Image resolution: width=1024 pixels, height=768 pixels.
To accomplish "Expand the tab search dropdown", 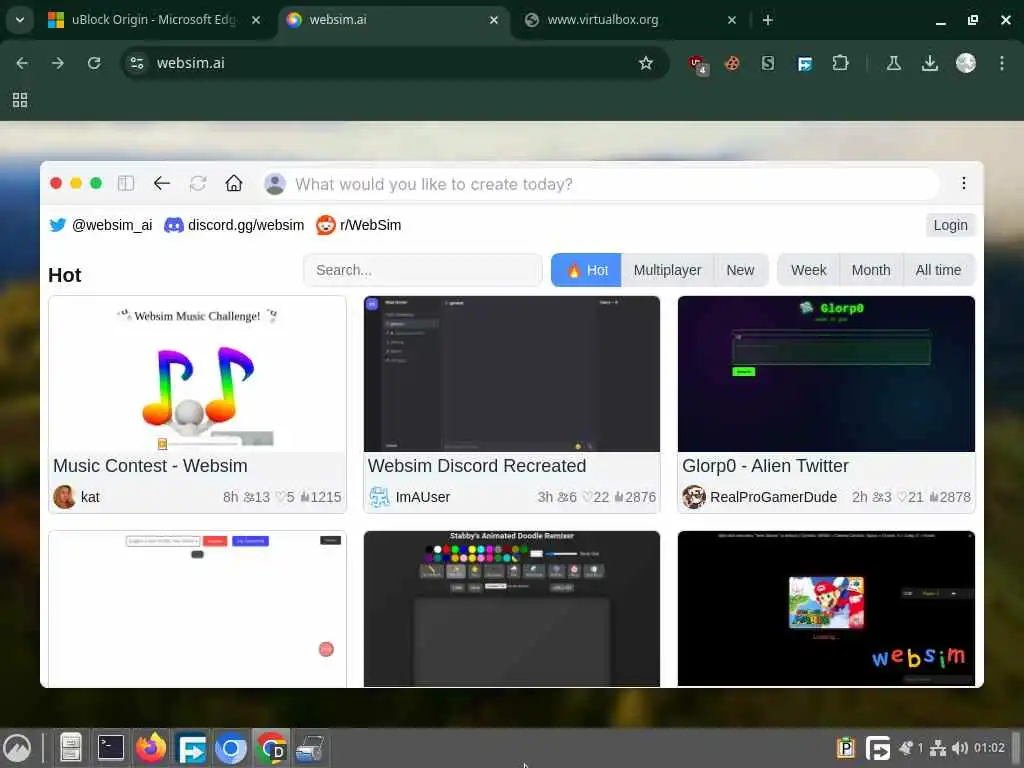I will click(x=20, y=20).
